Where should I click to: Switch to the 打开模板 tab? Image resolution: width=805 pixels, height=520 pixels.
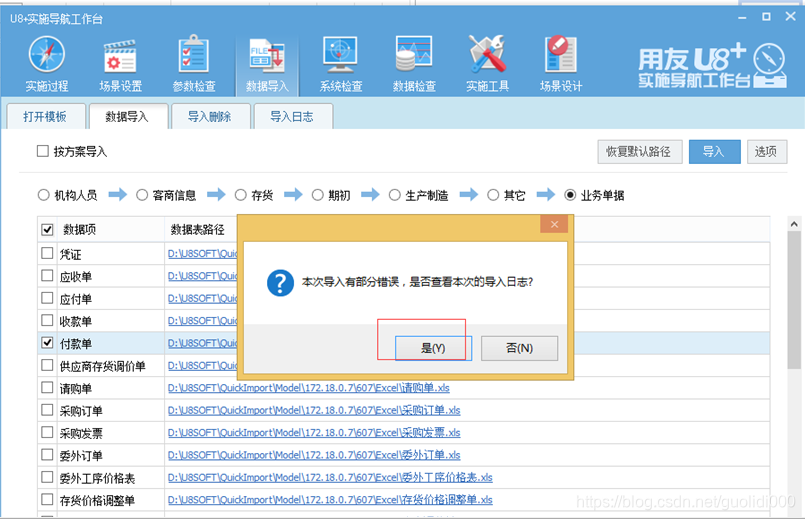(x=45, y=117)
